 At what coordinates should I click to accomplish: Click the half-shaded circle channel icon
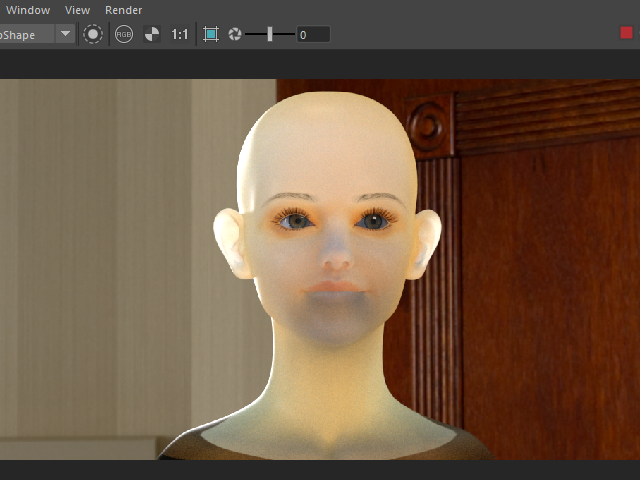[x=151, y=34]
